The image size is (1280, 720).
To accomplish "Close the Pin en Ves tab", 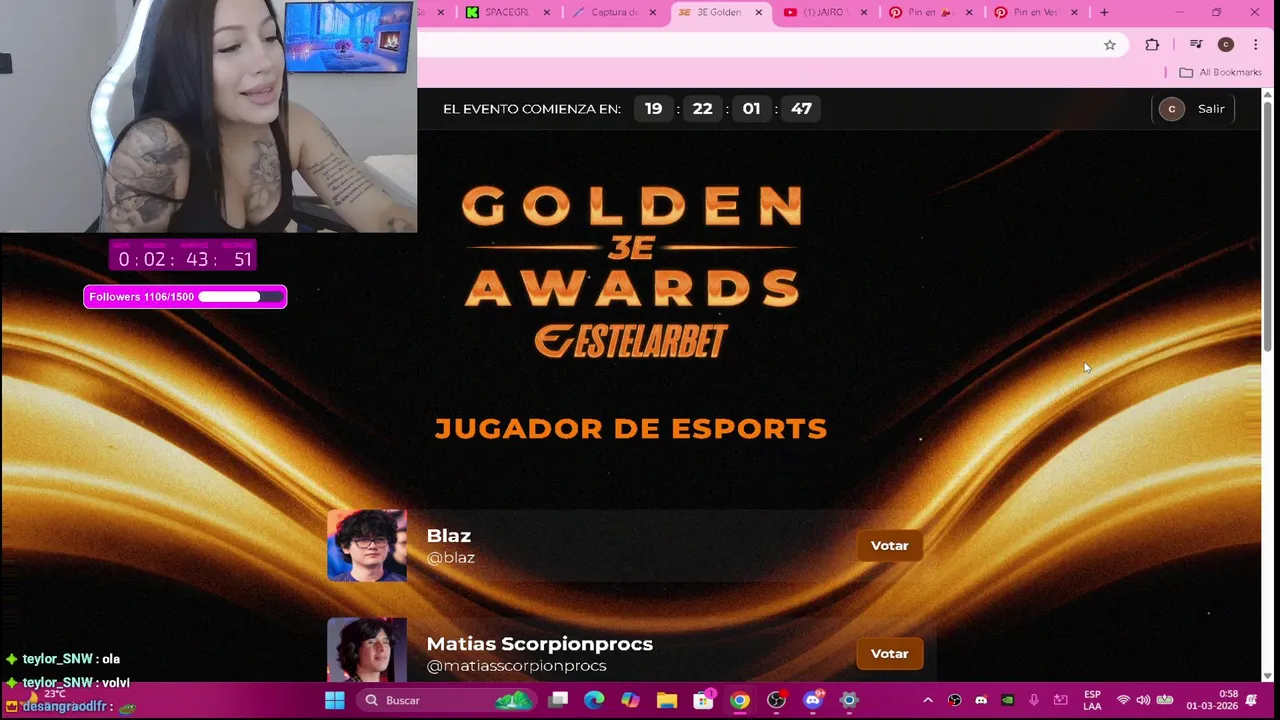I will (x=1075, y=12).
